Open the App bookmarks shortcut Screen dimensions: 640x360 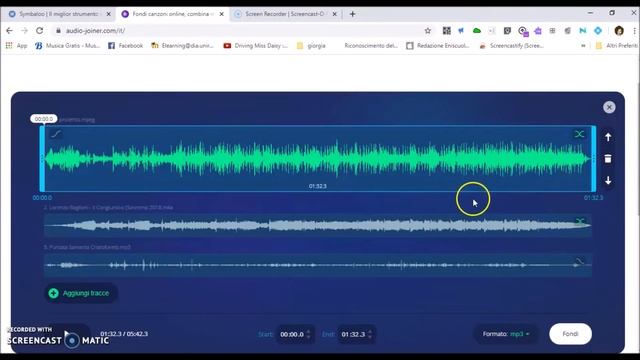click(16, 46)
